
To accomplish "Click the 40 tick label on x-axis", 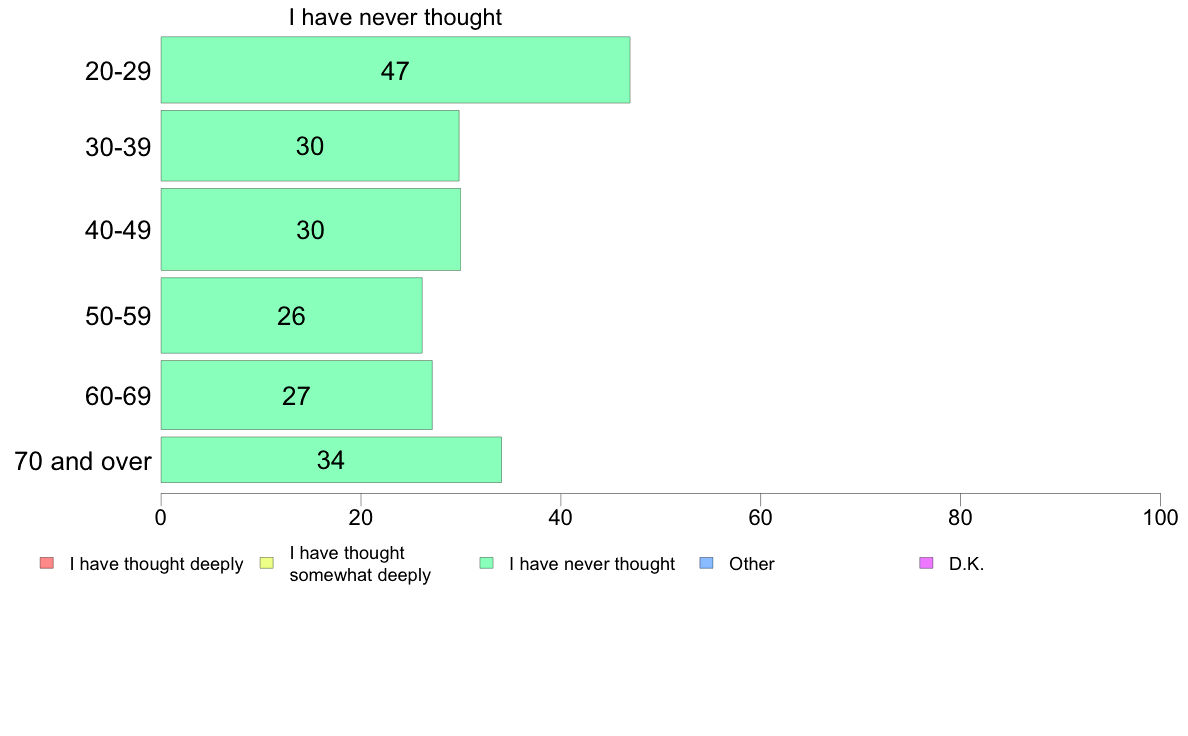I will (x=561, y=518).
